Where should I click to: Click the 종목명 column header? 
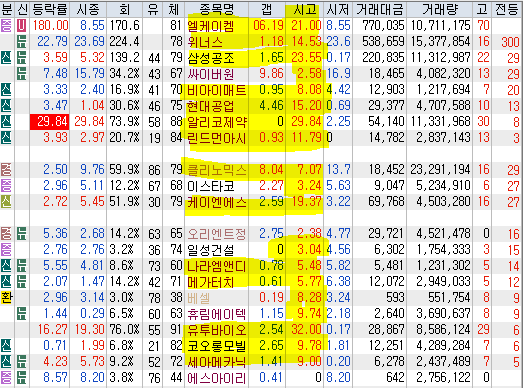point(217,9)
